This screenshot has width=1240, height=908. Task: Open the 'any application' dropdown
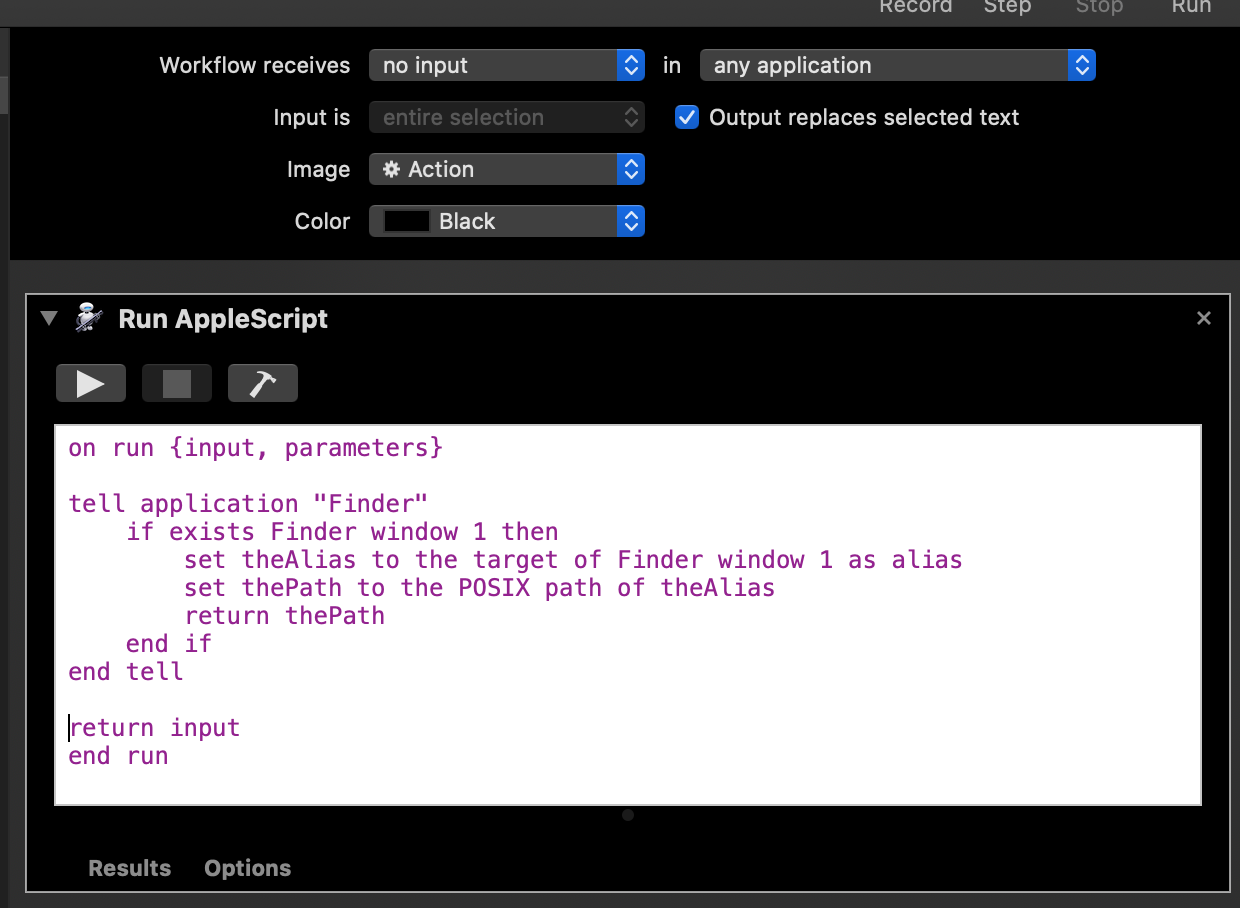[x=898, y=65]
